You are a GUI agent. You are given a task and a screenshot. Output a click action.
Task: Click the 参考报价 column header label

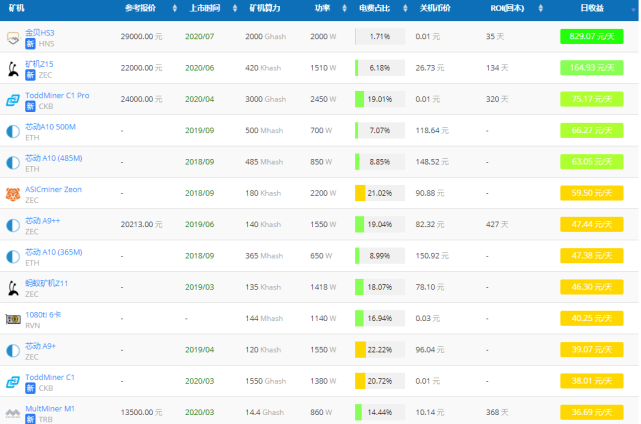[140, 8]
